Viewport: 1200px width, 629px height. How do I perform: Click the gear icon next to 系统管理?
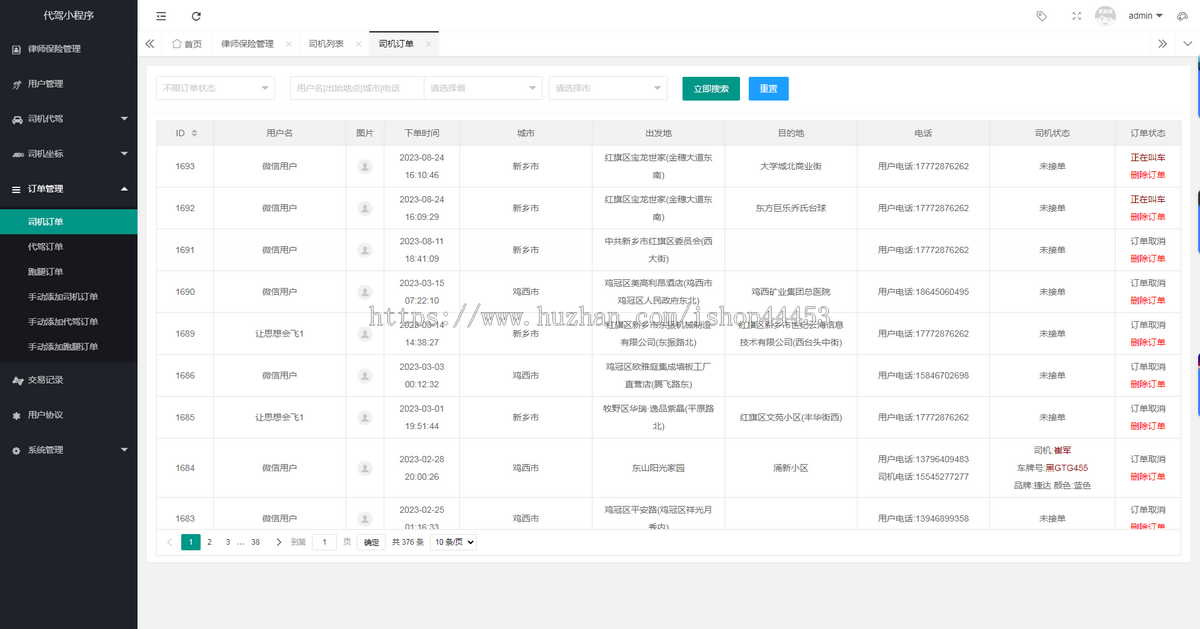[17, 450]
